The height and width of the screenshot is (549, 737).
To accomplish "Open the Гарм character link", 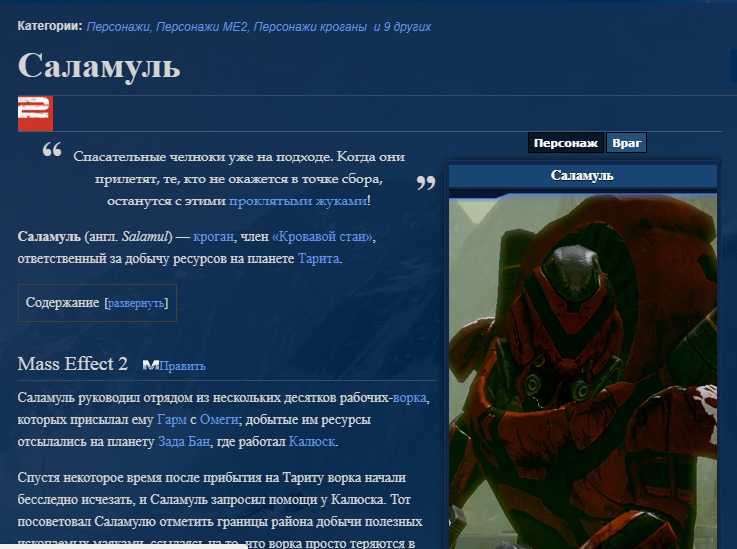I will click(172, 419).
